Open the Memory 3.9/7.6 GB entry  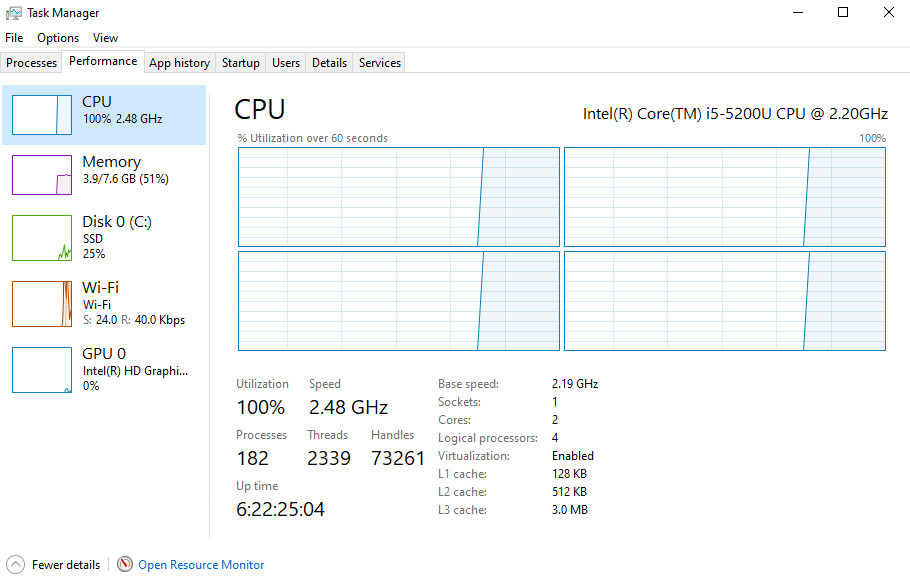[x=125, y=179]
